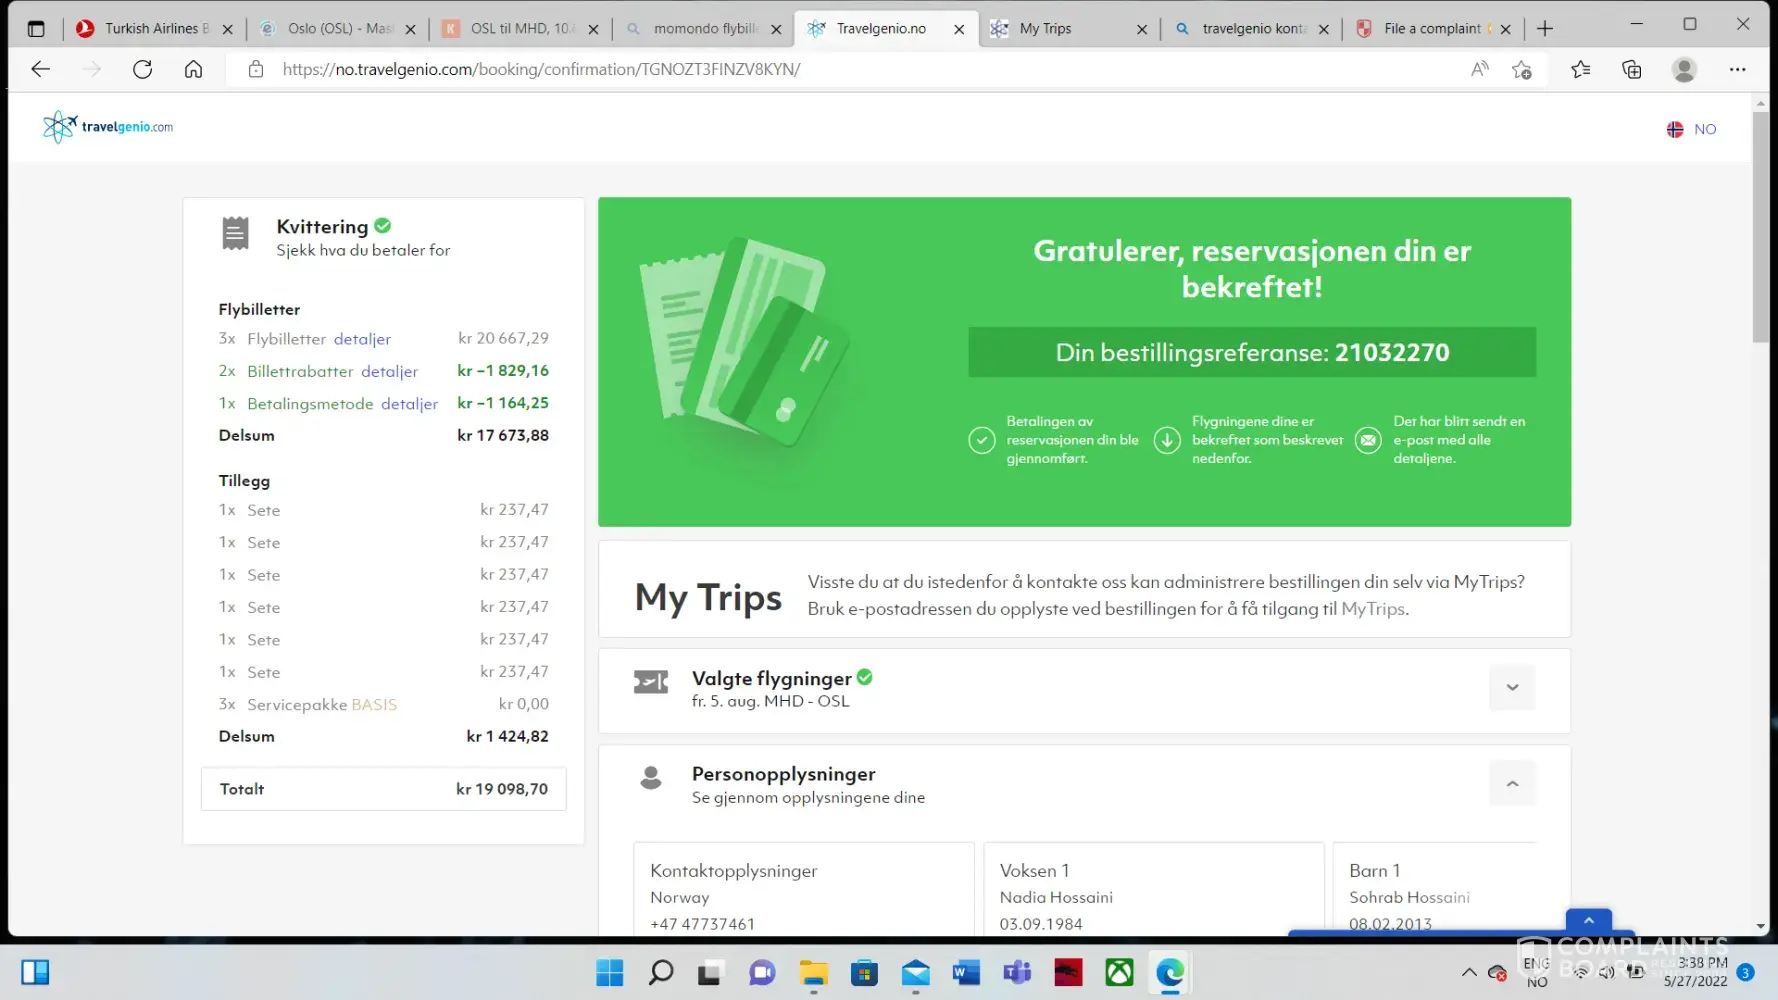The image size is (1778, 1000).
Task: Open the Chat app on taskbar
Action: tap(762, 972)
